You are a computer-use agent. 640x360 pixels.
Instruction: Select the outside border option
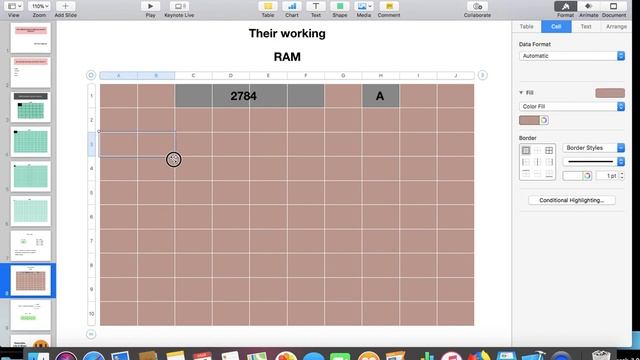coord(526,150)
